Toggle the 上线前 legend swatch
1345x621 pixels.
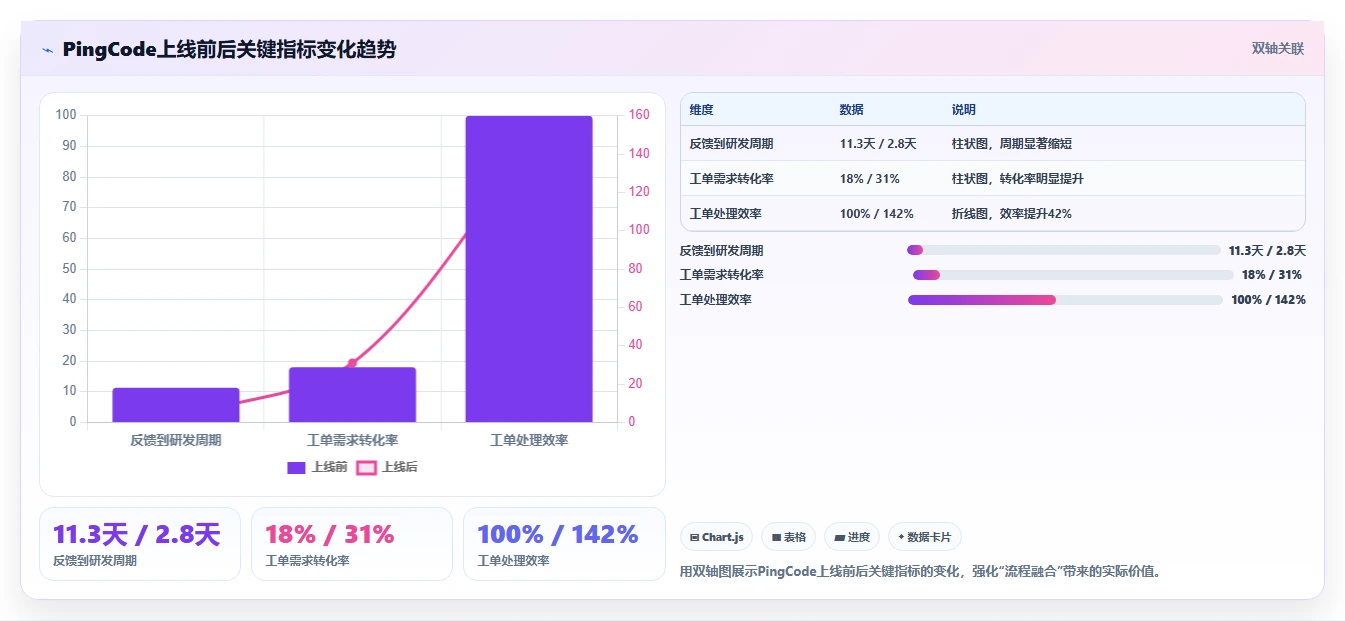tap(296, 467)
